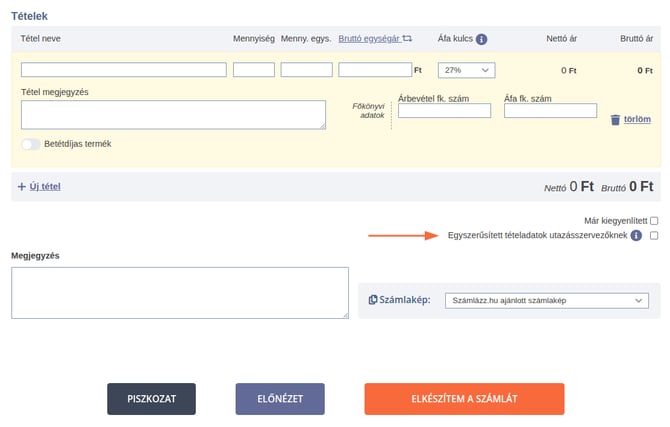The image size is (670, 427).
Task: Click into the Árbevétel fk. szám field
Action: (x=444, y=111)
